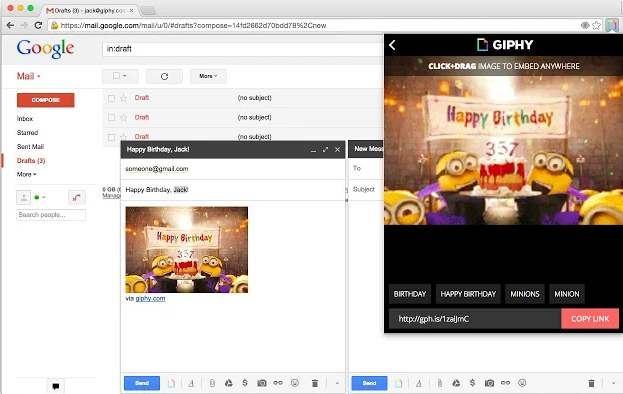The width and height of the screenshot is (623, 394).
Task: Attach files in the New Message window
Action: click(439, 383)
